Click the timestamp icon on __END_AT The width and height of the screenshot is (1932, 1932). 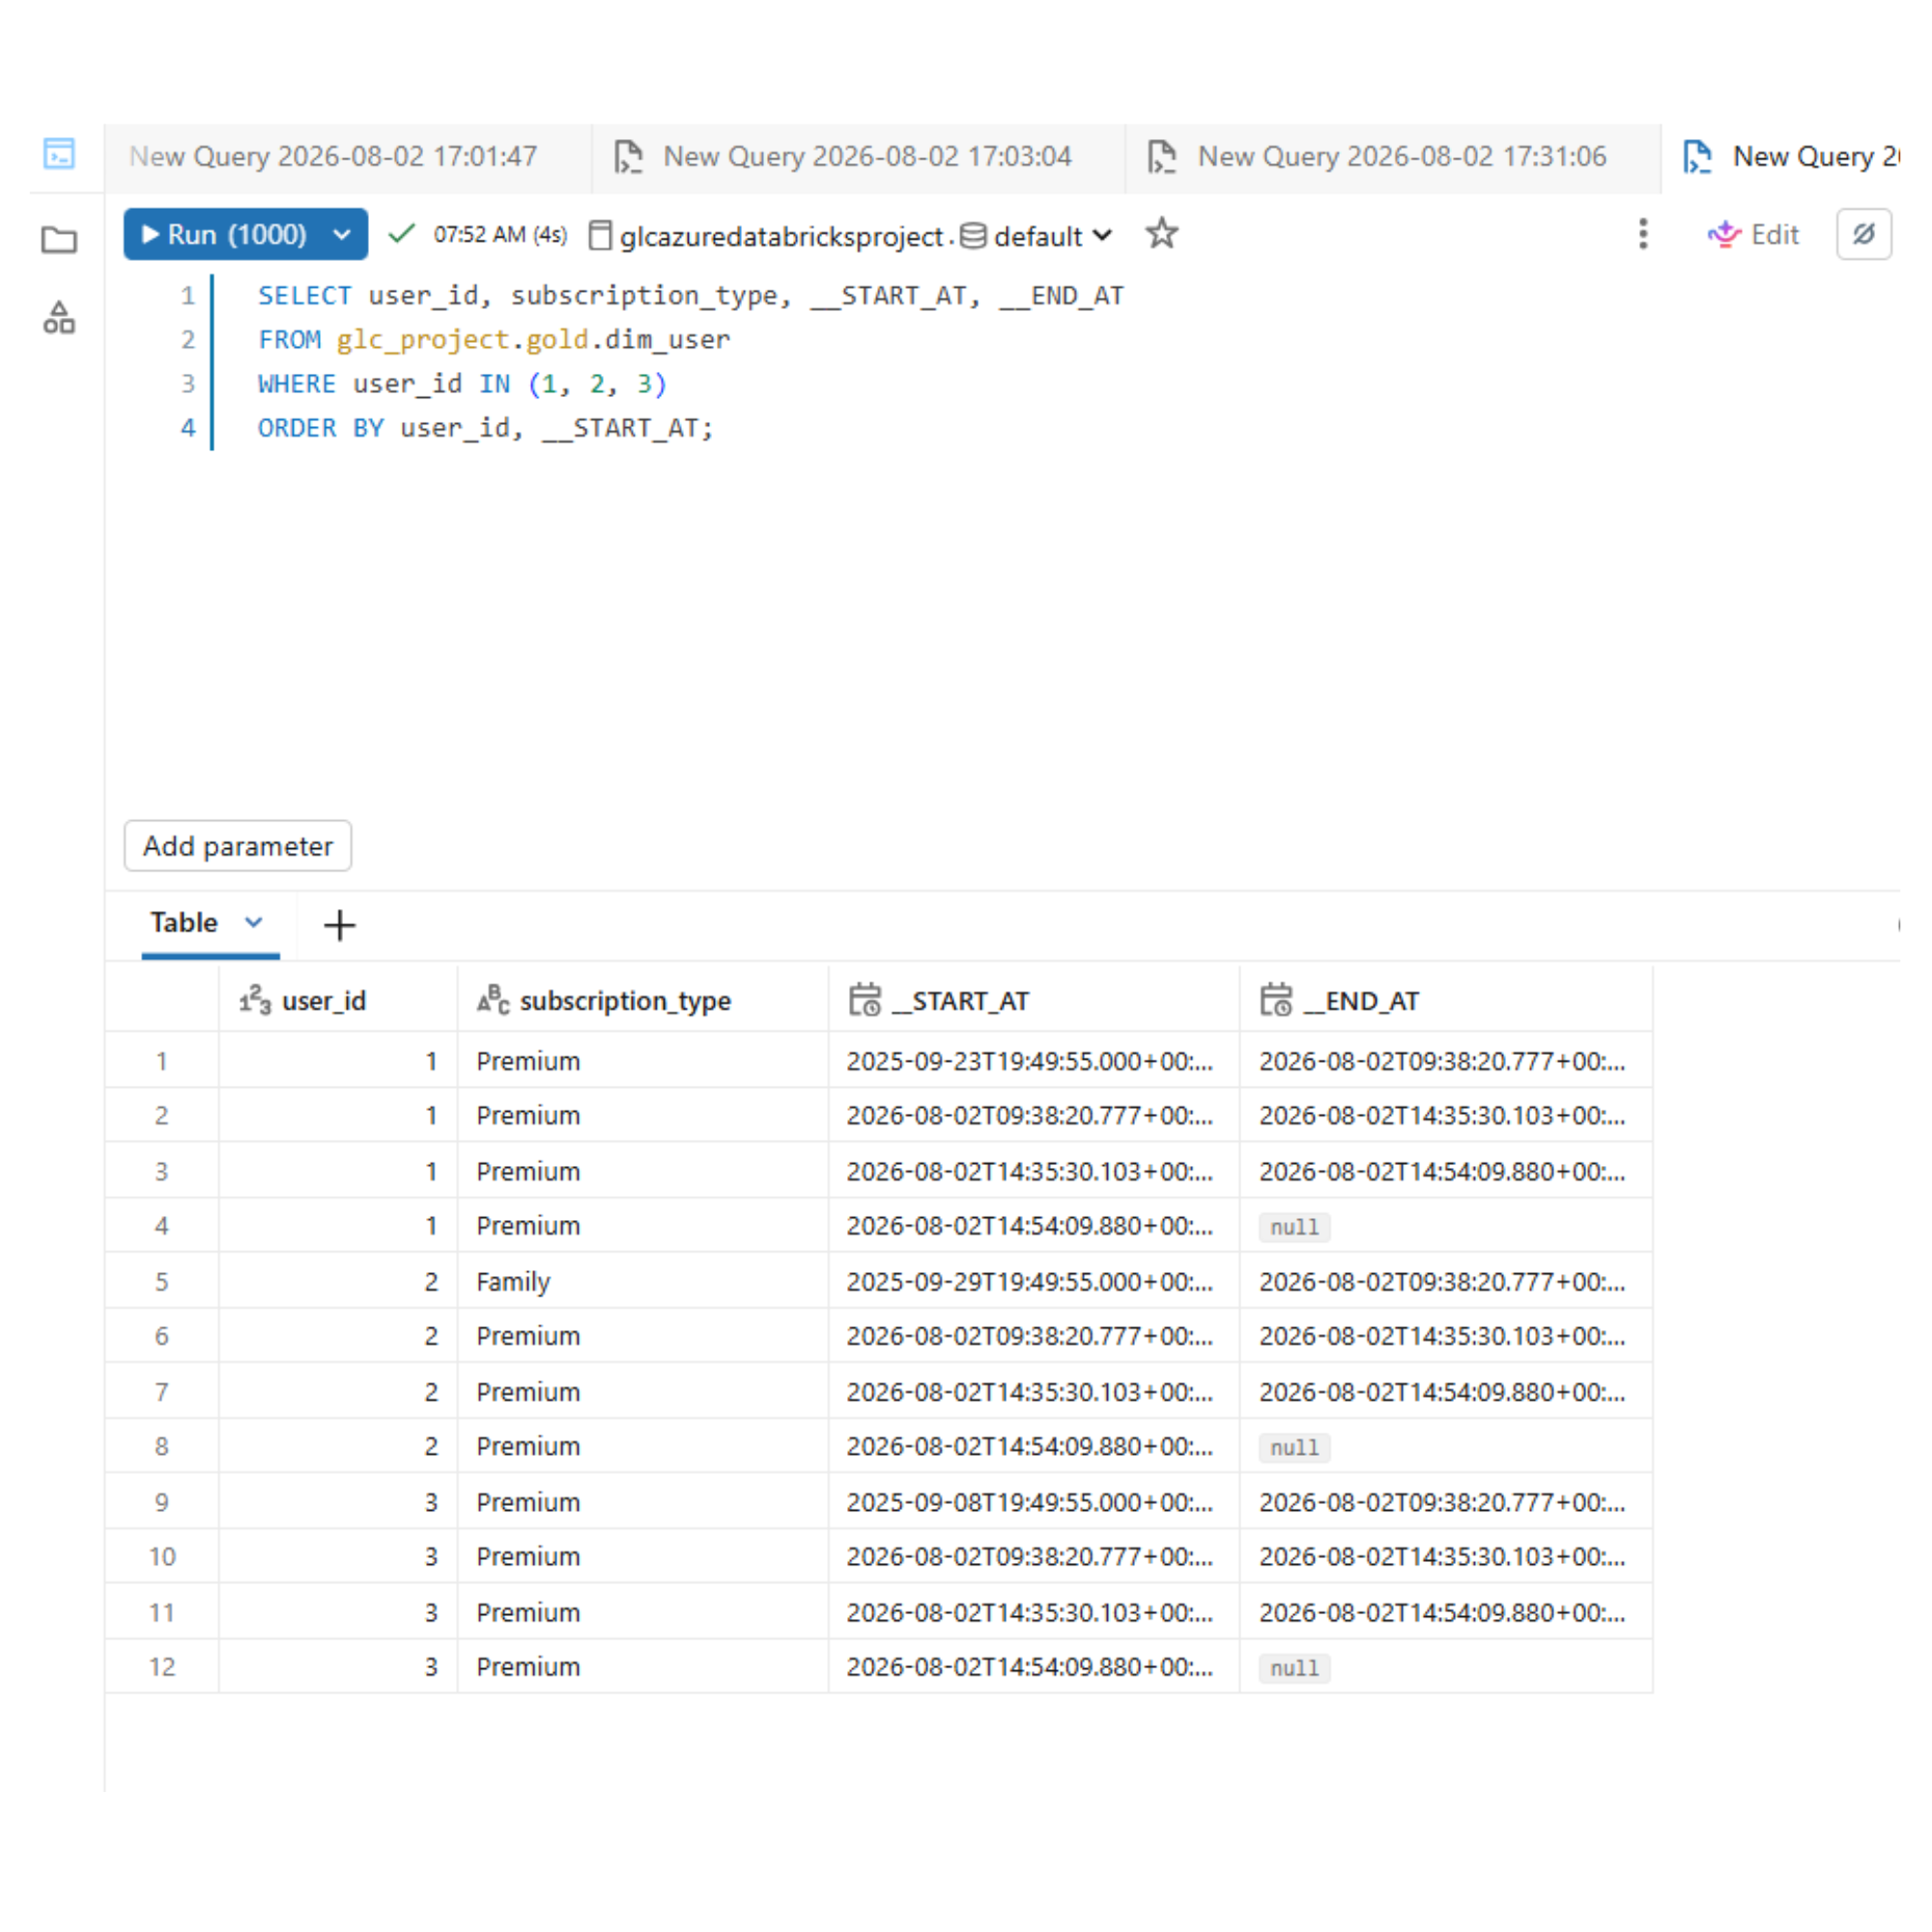[x=1276, y=1000]
